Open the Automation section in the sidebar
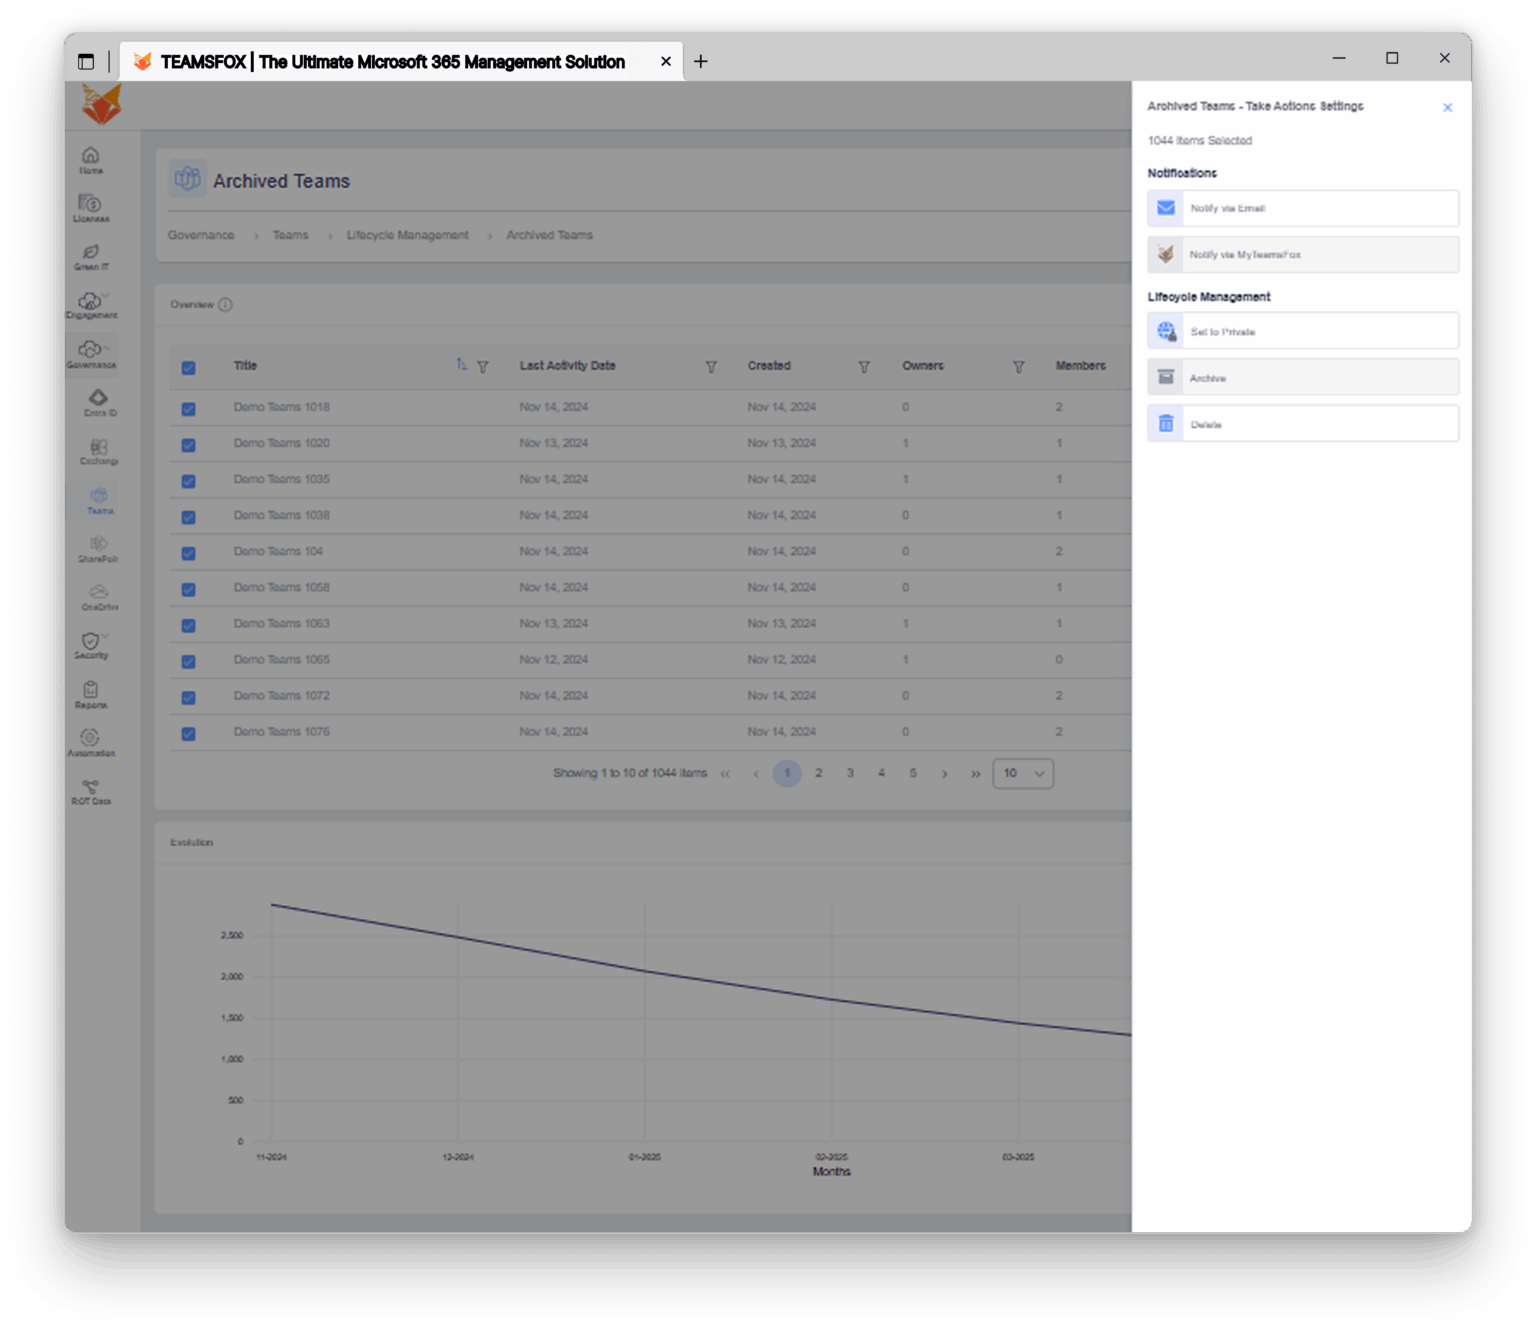The height and width of the screenshot is (1328, 1536). click(91, 742)
